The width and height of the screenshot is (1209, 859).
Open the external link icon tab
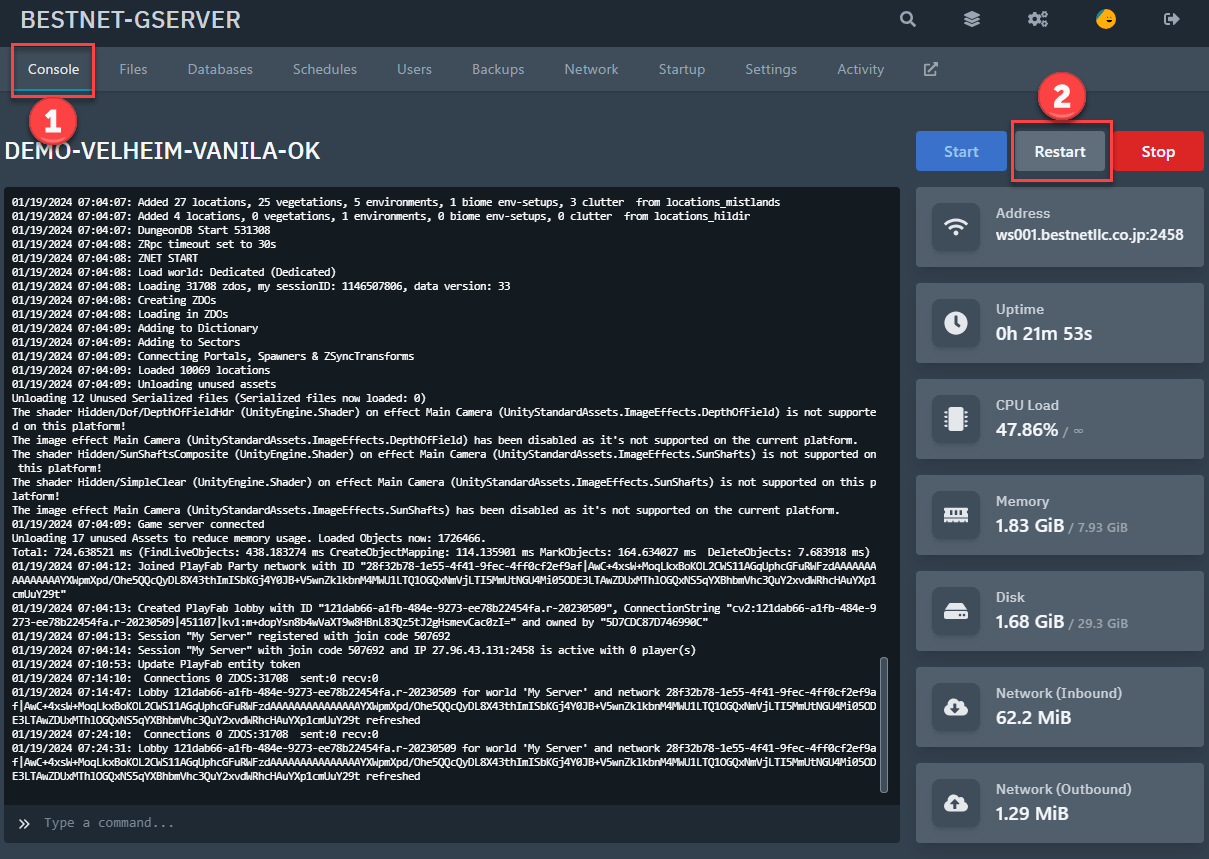930,69
